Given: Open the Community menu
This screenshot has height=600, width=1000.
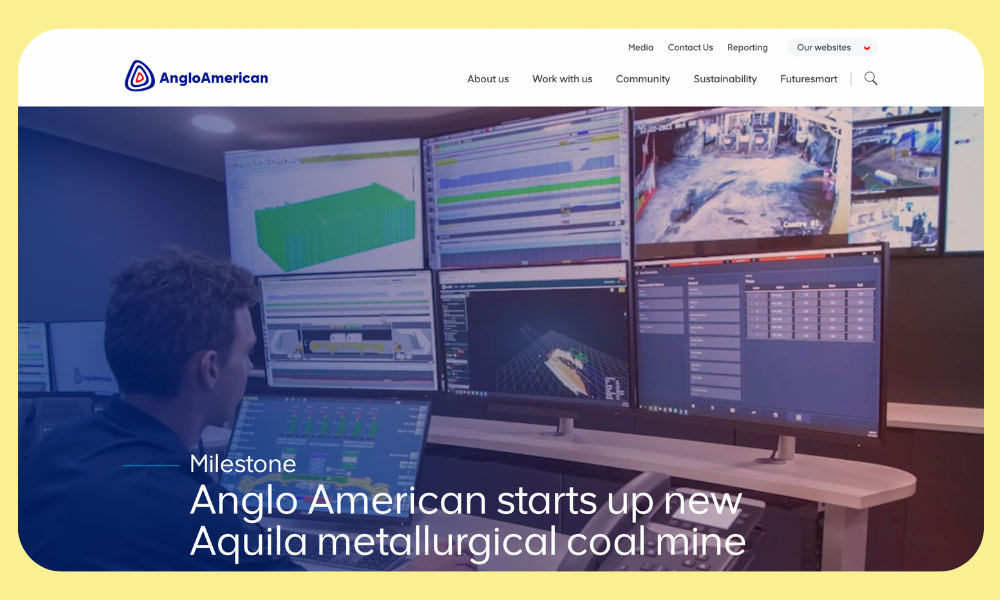Looking at the screenshot, I should click(643, 79).
